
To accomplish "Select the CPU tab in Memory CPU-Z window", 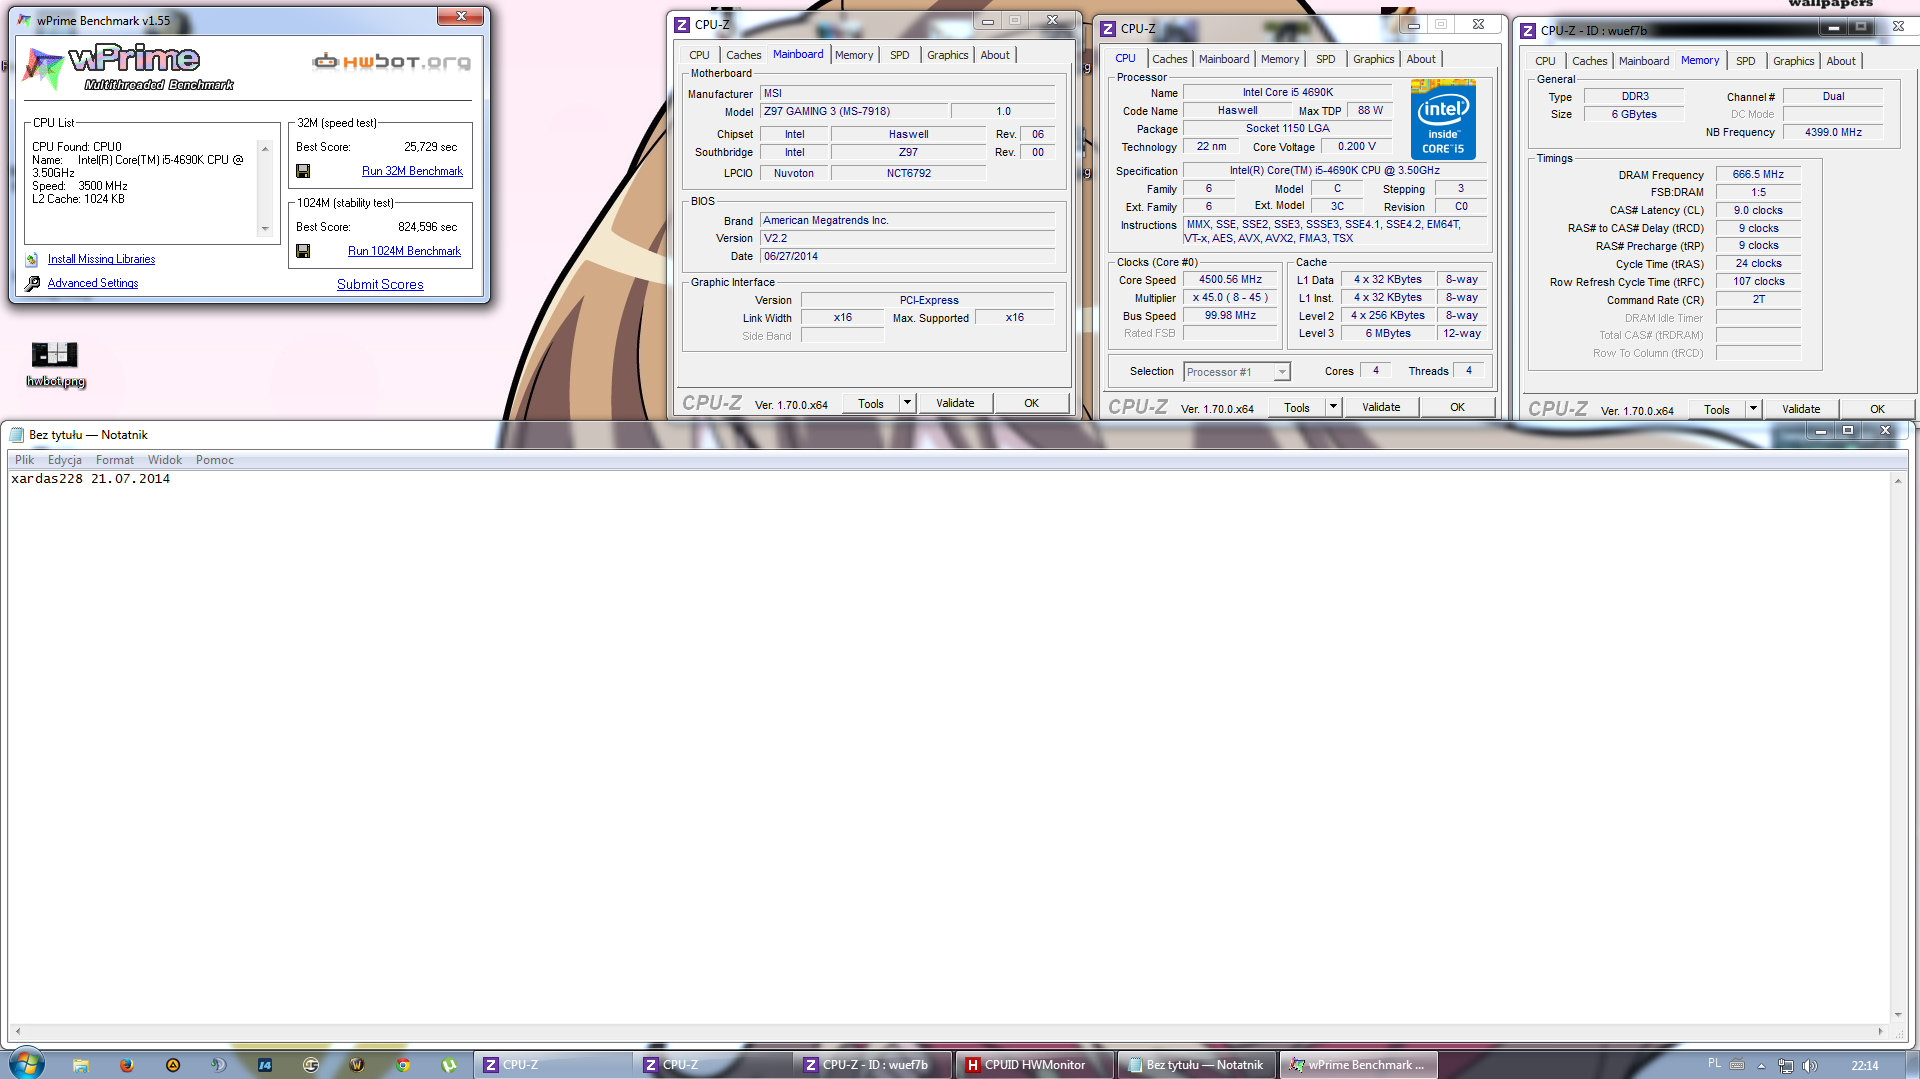I will tap(1545, 61).
